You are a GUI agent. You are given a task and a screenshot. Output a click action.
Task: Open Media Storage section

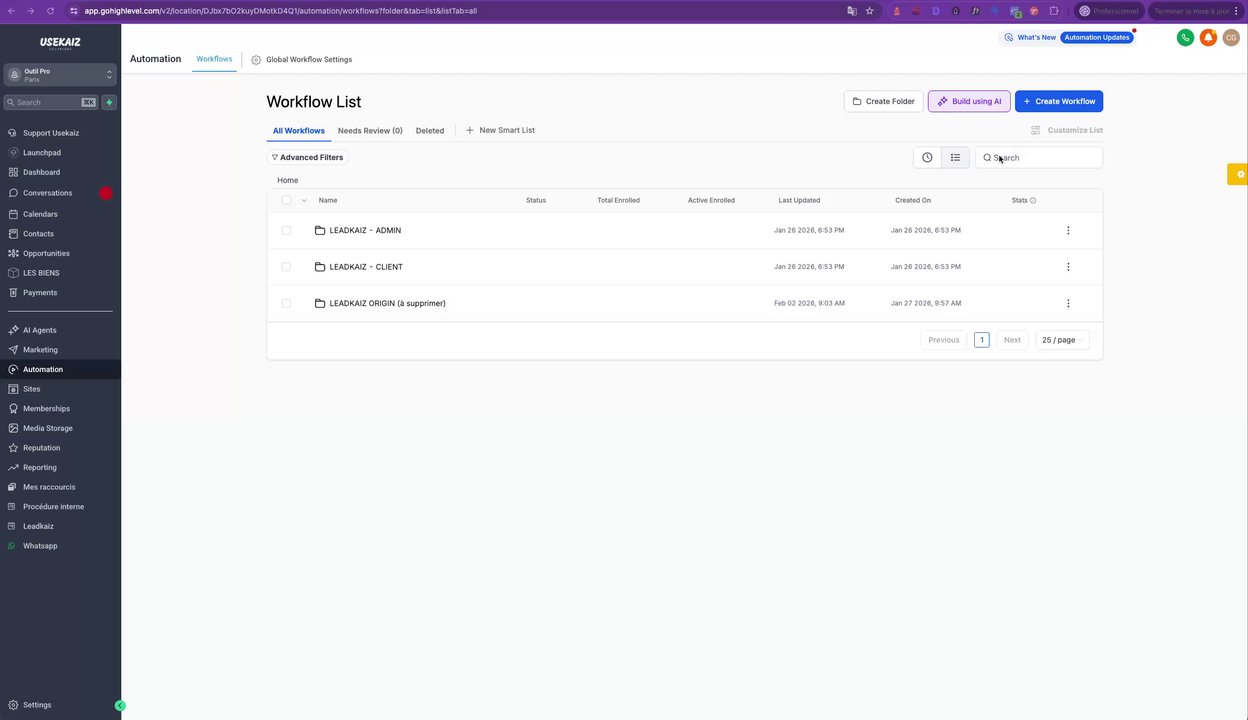[47, 428]
